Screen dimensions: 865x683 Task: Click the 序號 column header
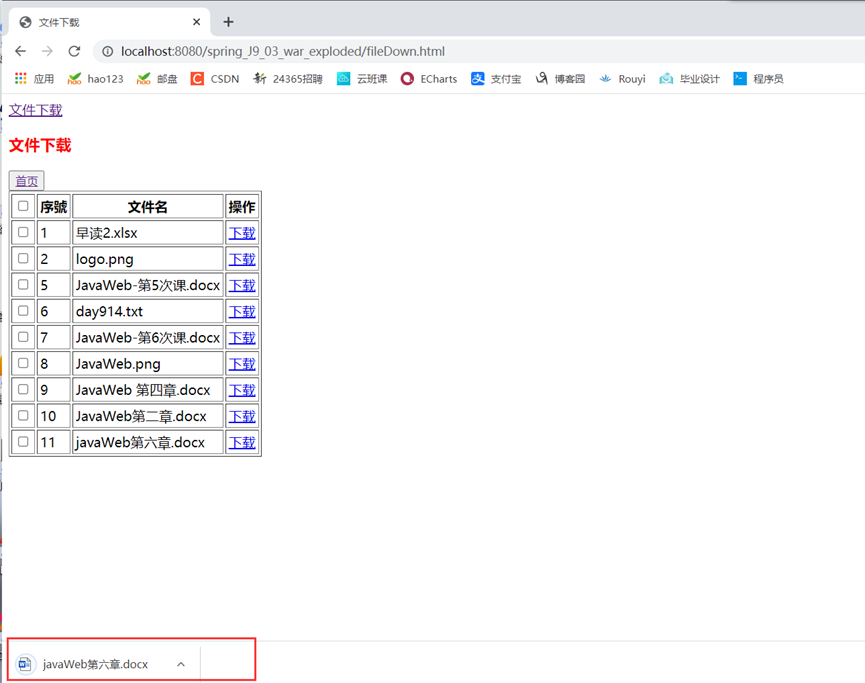[x=54, y=207]
